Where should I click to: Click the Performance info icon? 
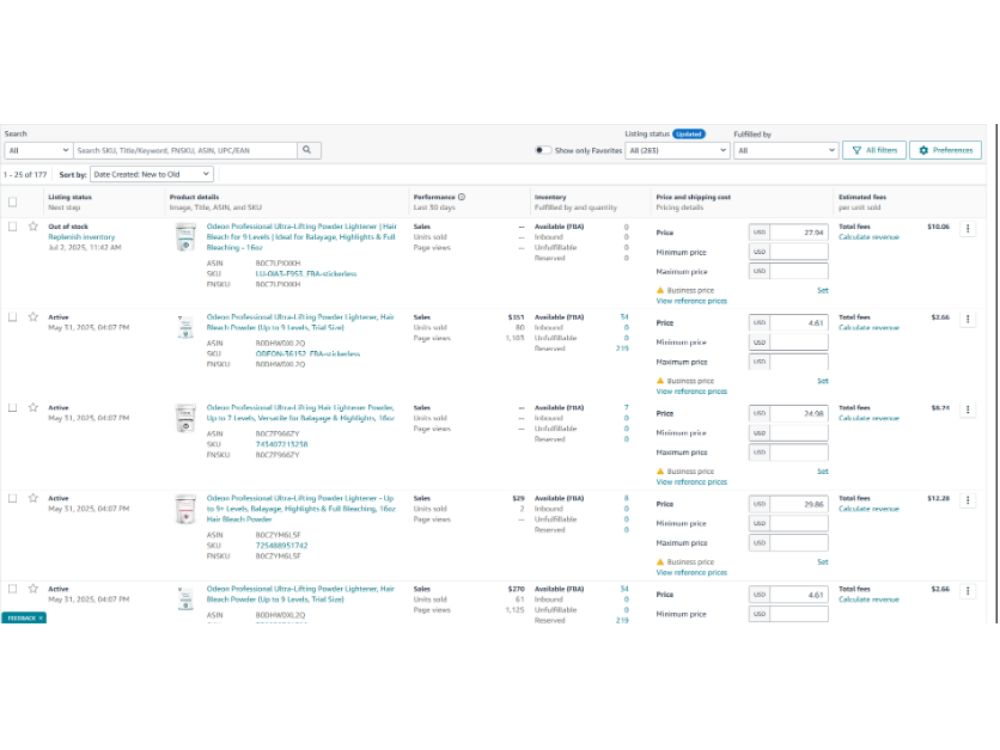462,197
